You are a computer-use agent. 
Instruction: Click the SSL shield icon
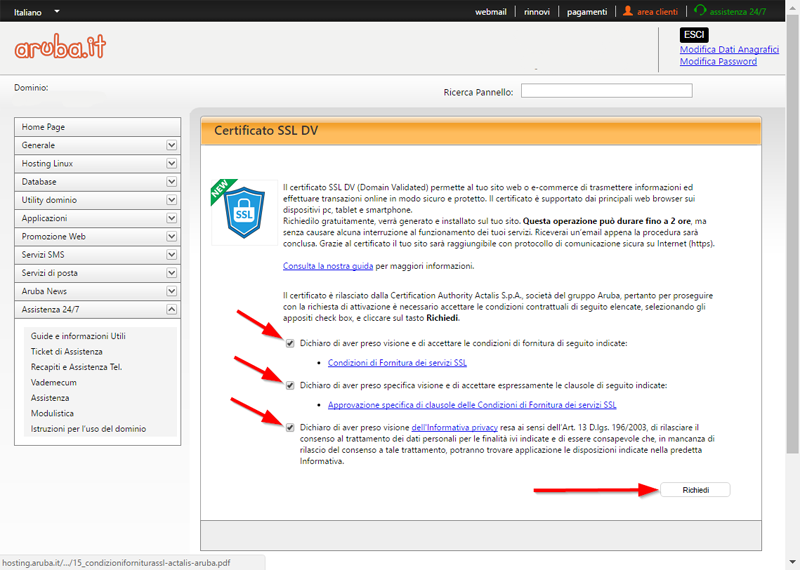(244, 213)
